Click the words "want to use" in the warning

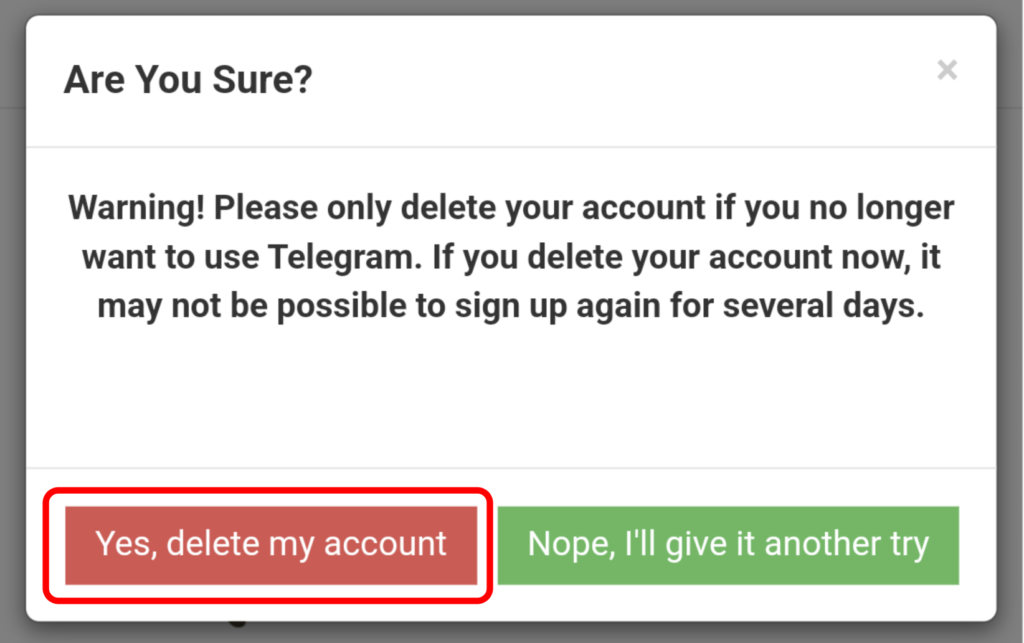tap(168, 258)
